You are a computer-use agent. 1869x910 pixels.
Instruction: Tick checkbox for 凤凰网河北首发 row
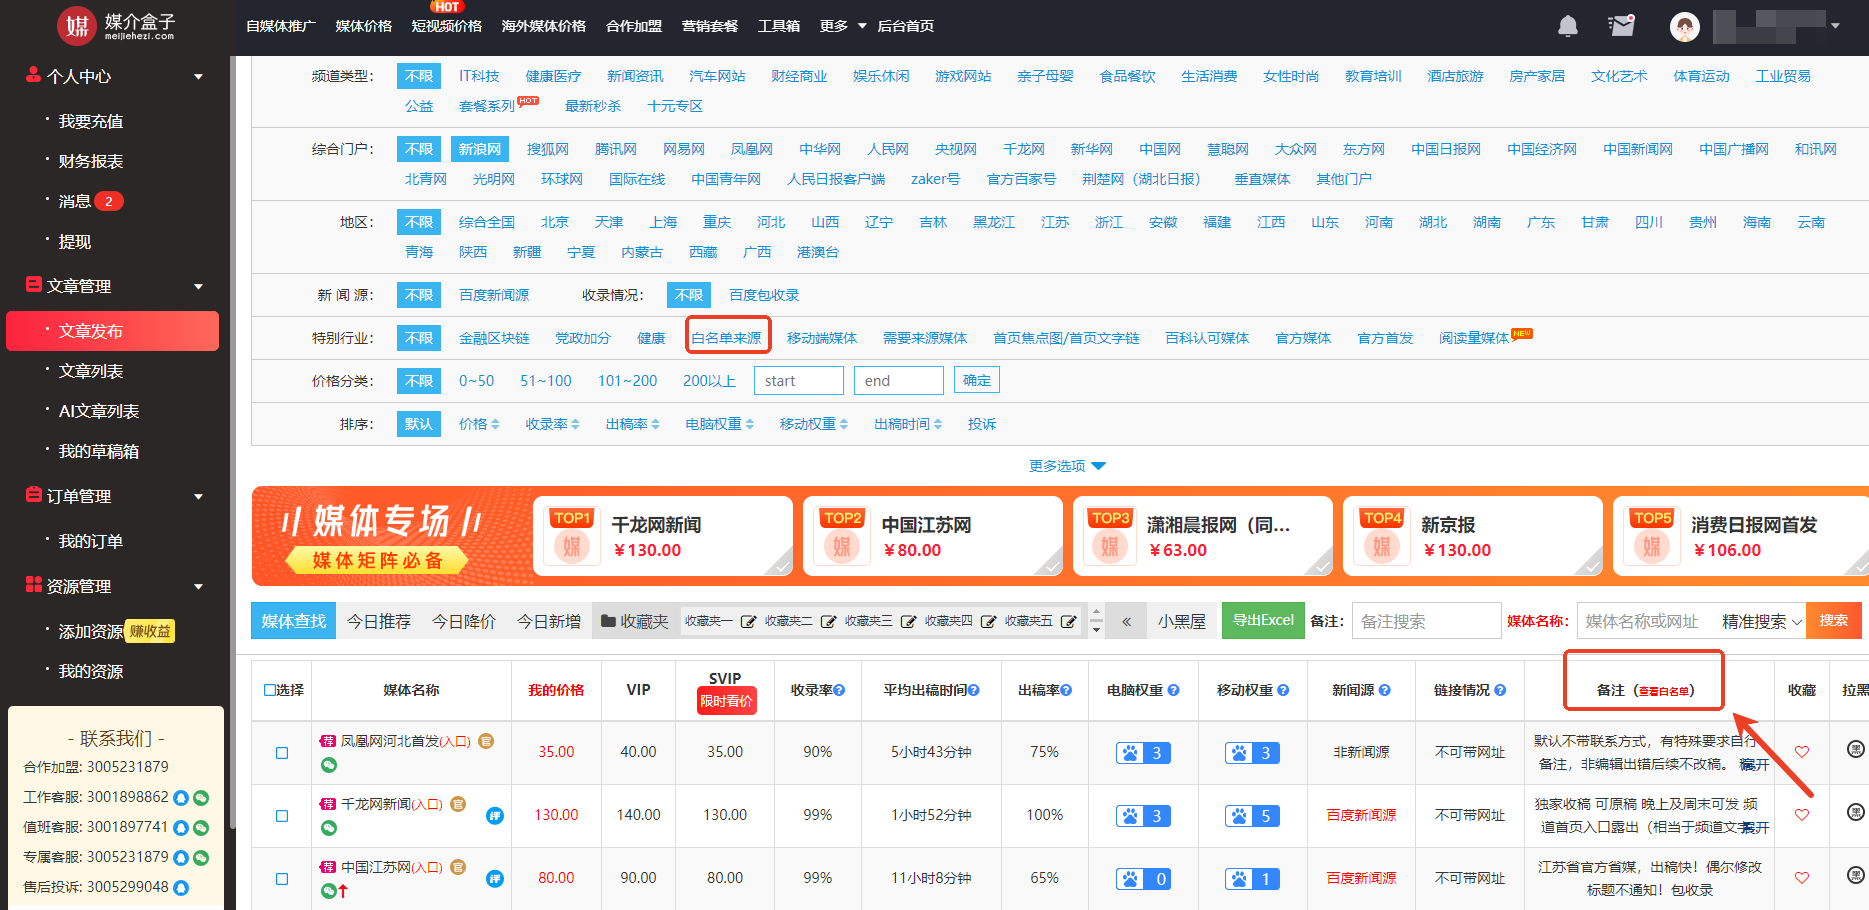pos(282,753)
